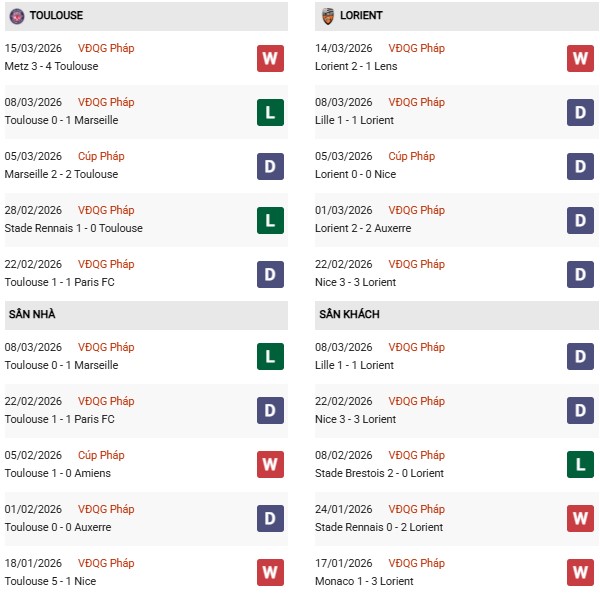Click the TOULOUSE team name header

(x=56, y=16)
